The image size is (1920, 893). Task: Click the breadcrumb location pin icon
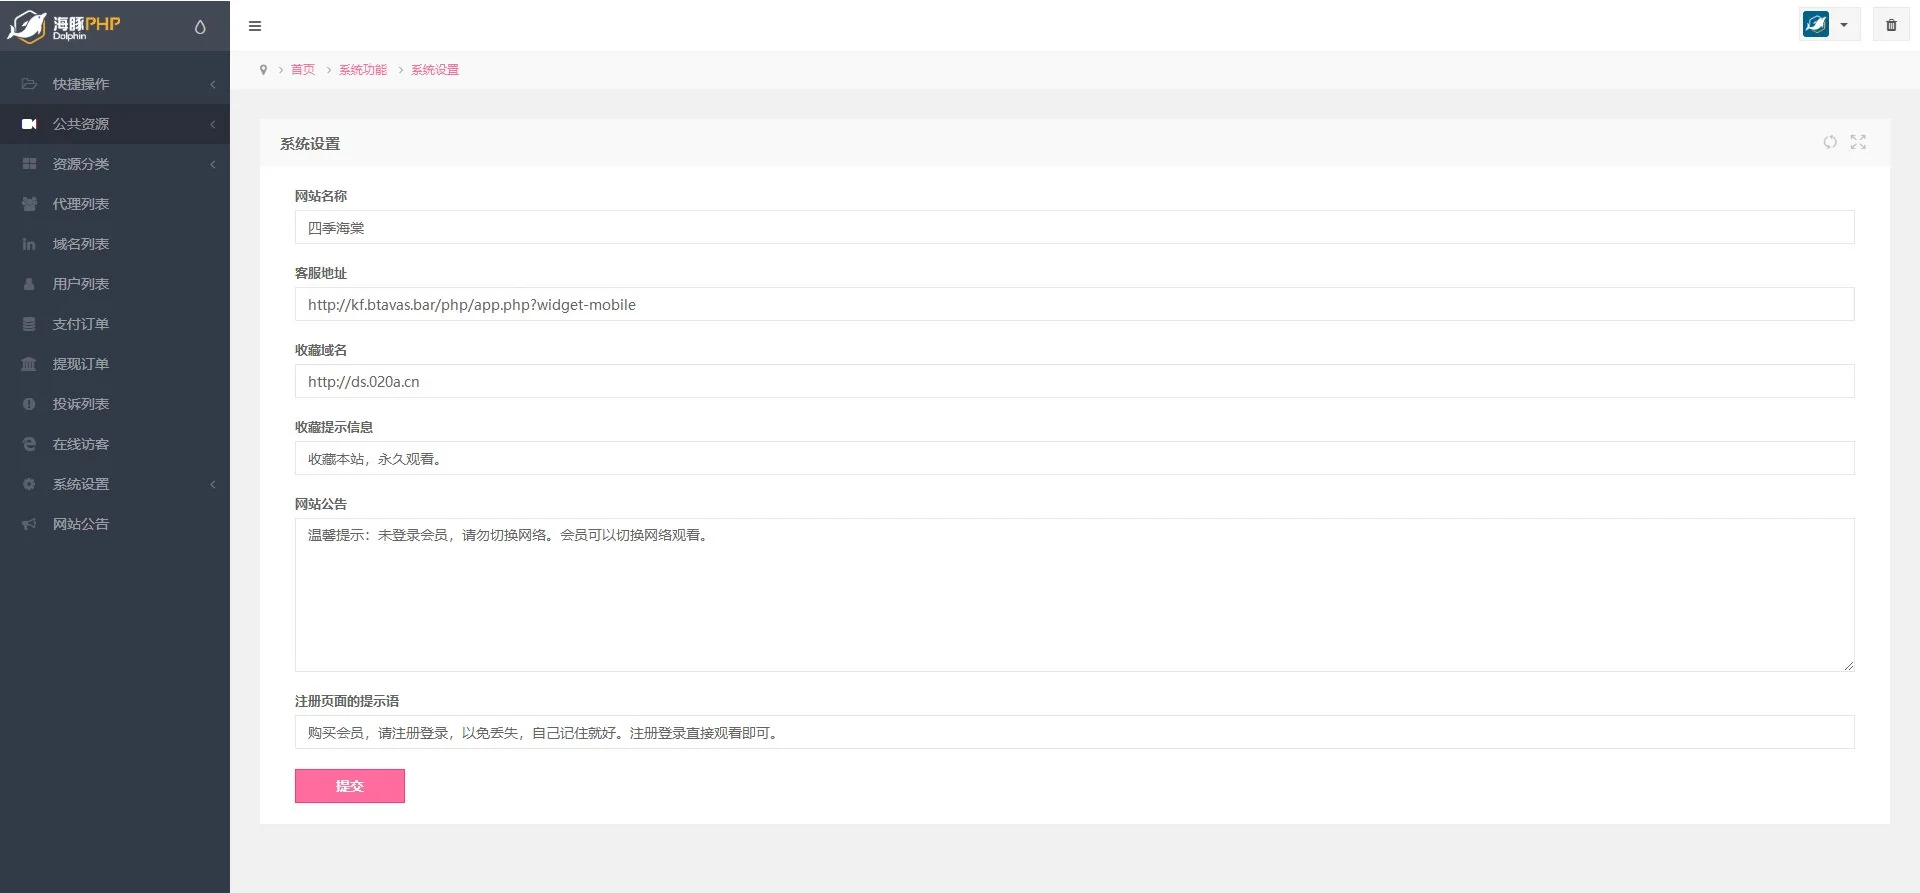263,70
